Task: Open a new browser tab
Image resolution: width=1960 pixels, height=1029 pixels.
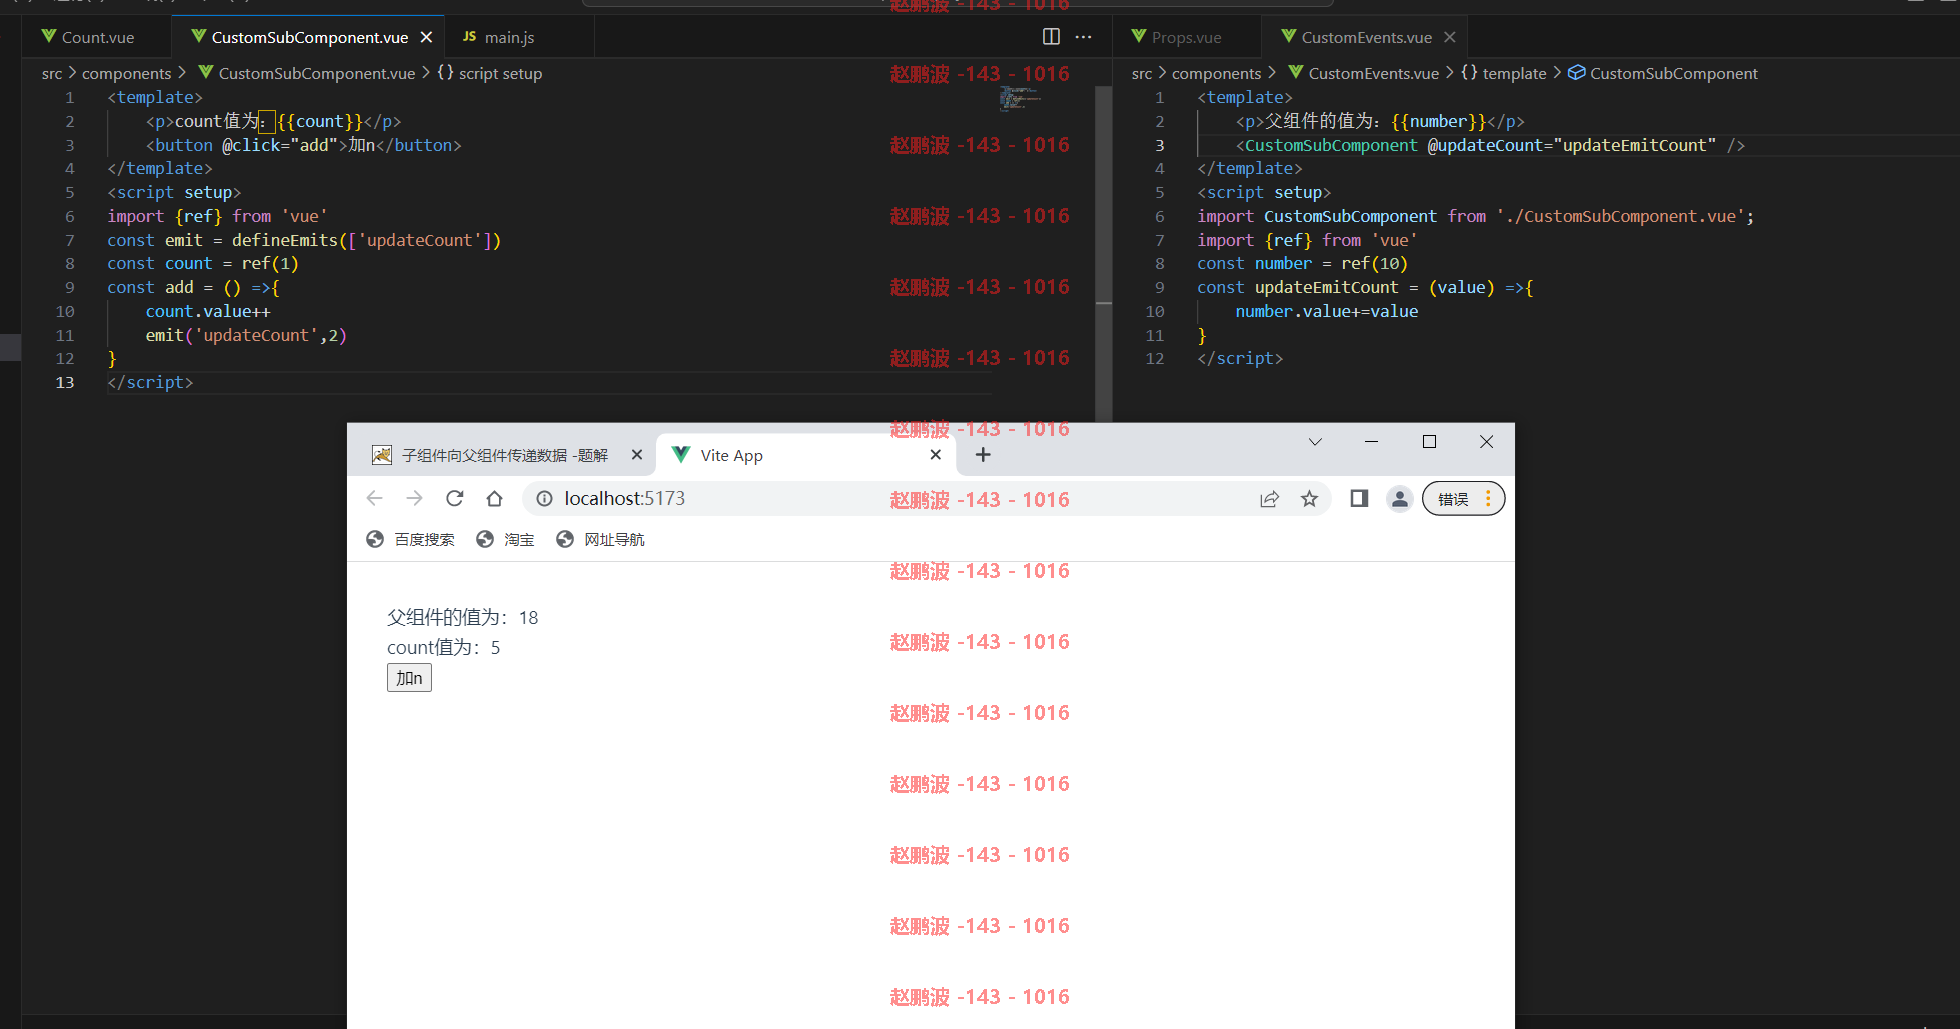Action: click(x=983, y=455)
